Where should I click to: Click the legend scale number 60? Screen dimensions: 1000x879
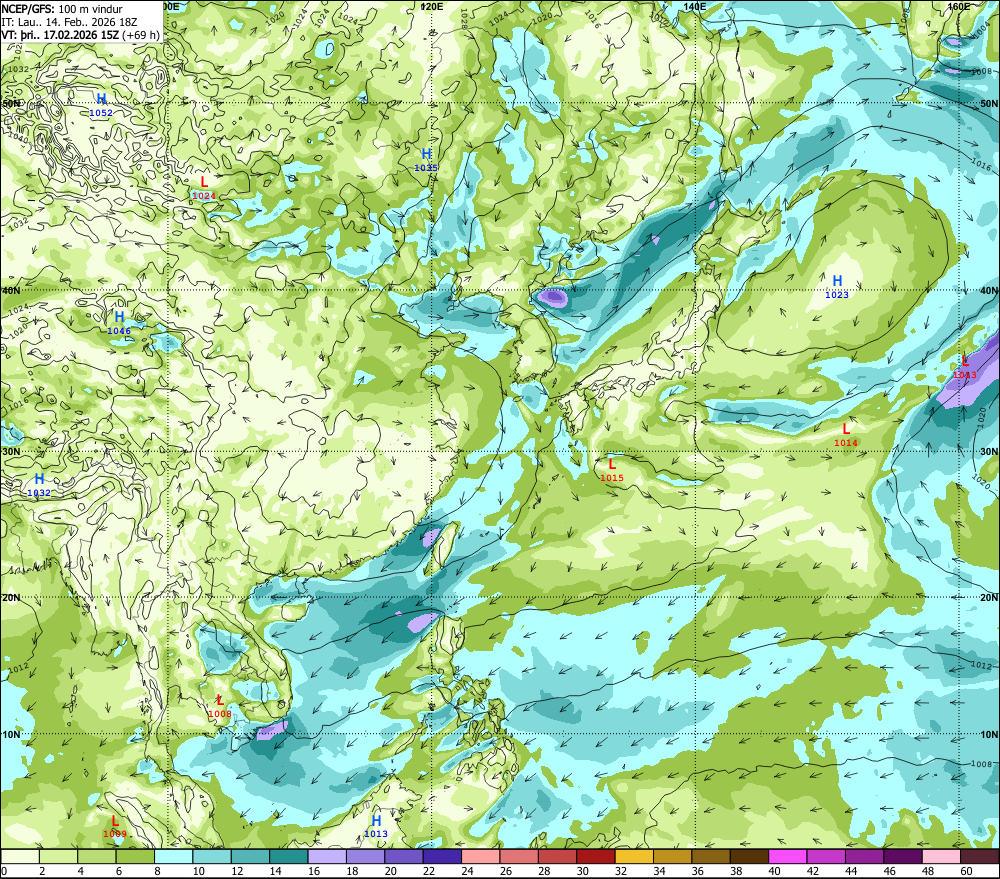(x=966, y=871)
